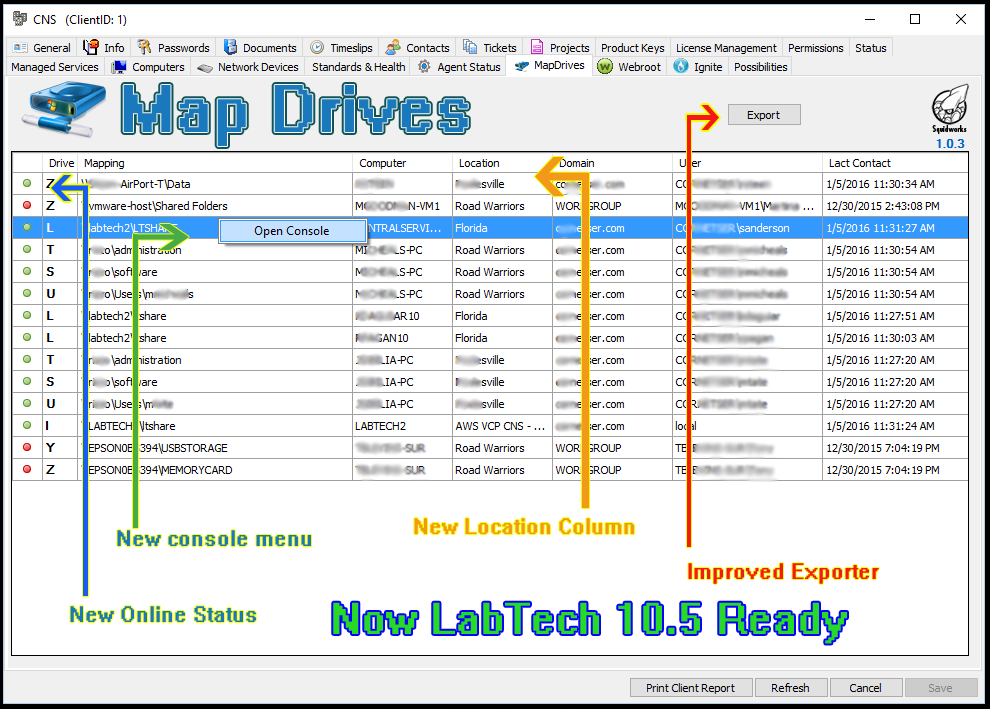Click the Documents tab icon
The height and width of the screenshot is (709, 990).
pos(229,47)
